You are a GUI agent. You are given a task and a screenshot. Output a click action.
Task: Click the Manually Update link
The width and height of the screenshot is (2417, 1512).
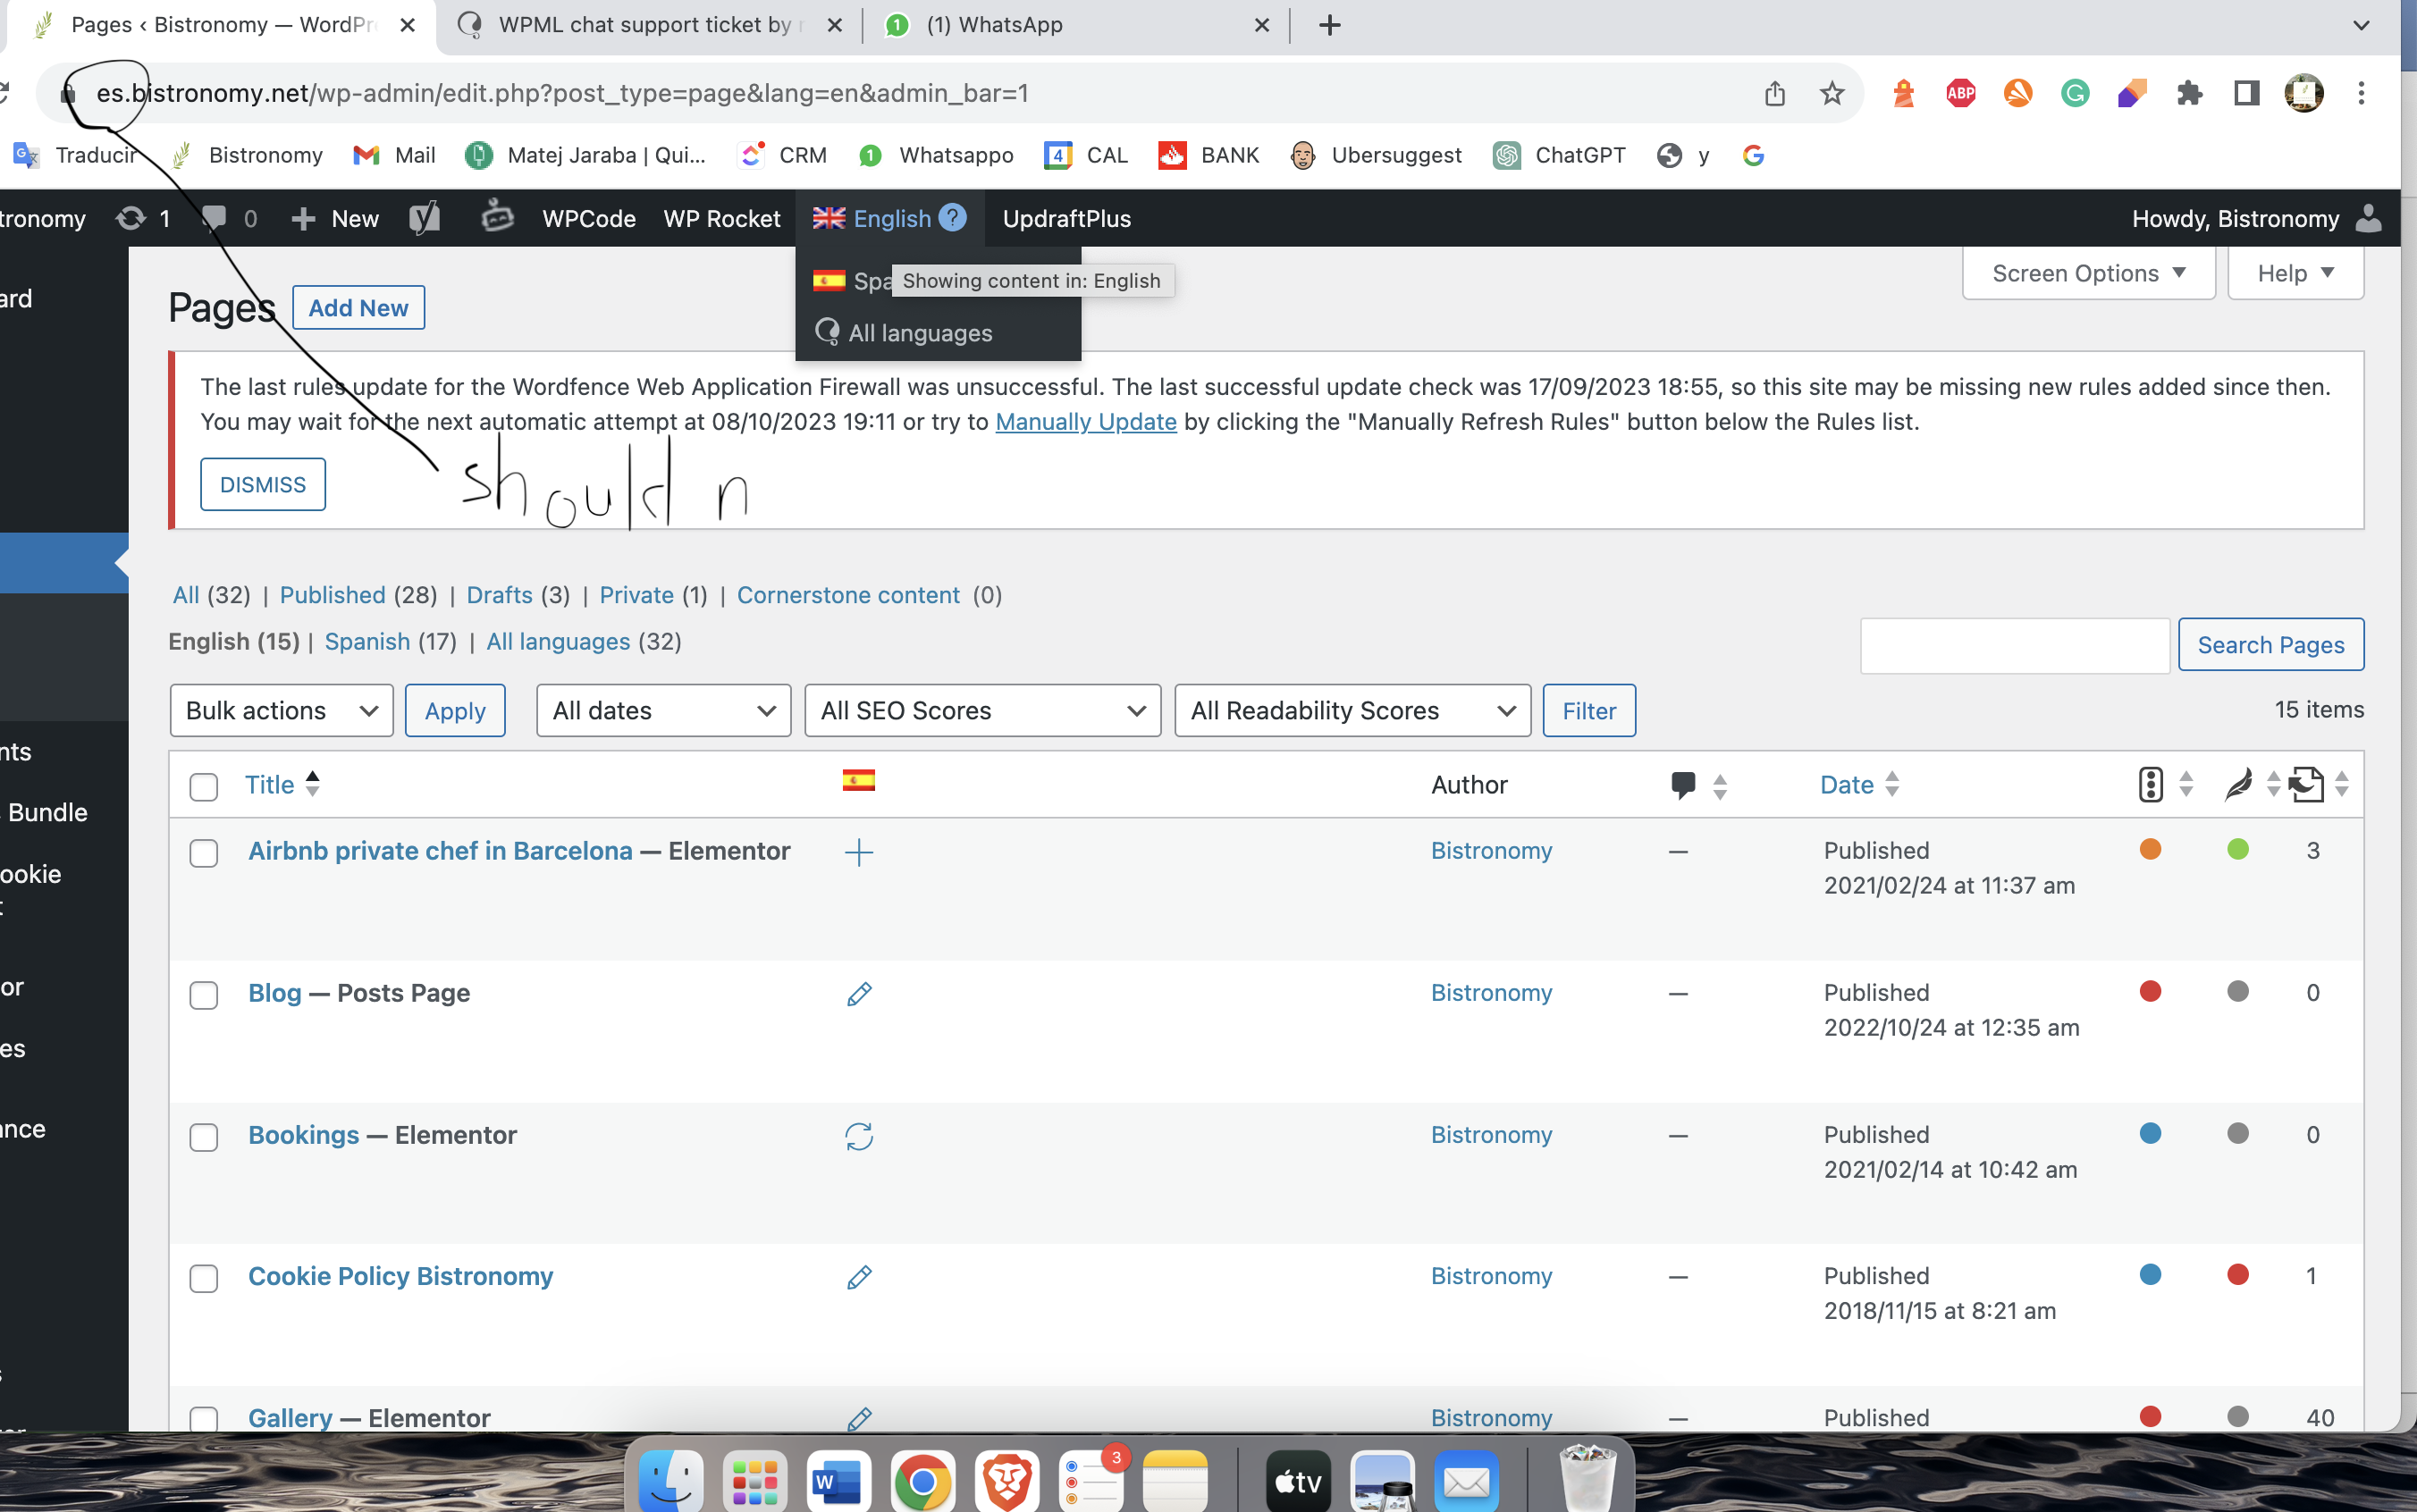[x=1085, y=422]
